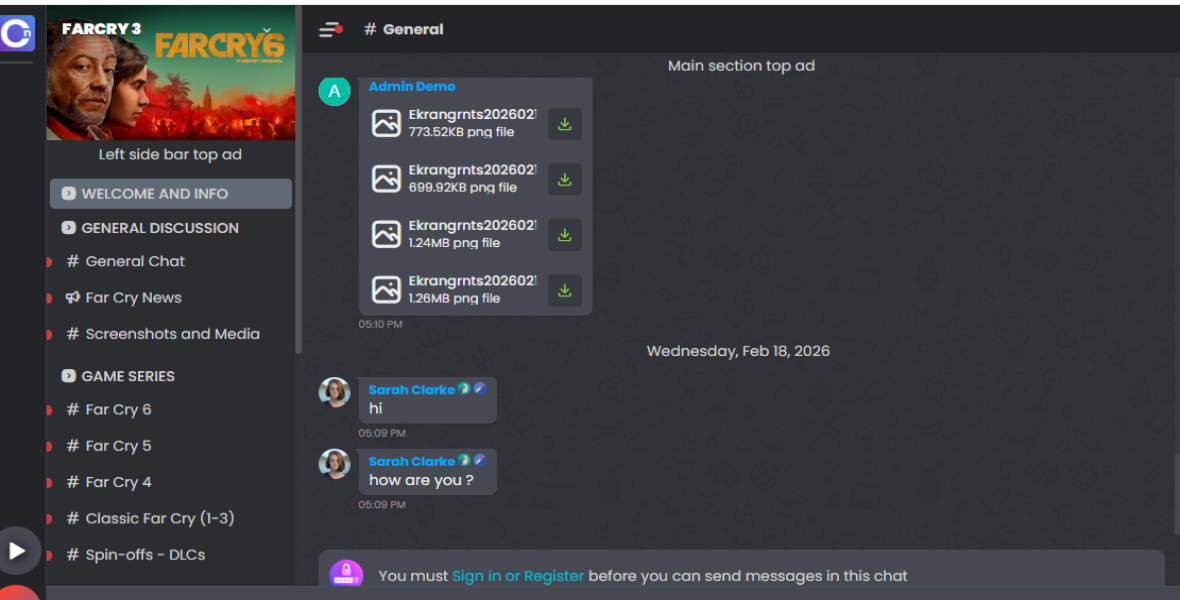
Task: Click Sarah Clarke's avatar next to "hi"
Action: click(334, 392)
